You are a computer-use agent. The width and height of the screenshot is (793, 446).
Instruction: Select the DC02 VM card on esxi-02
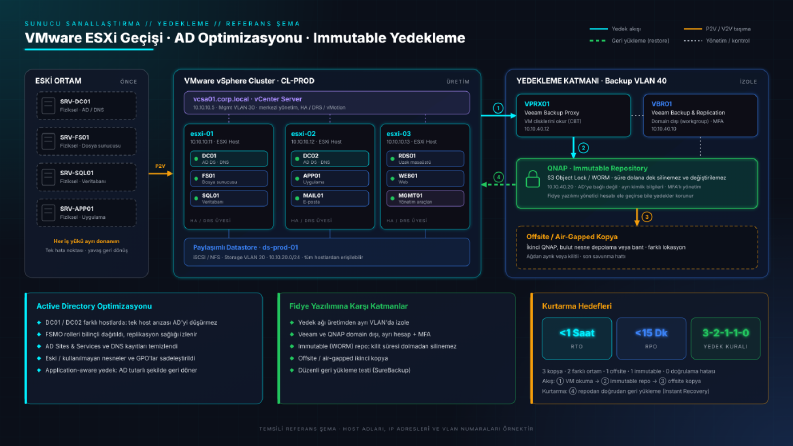[330, 159]
